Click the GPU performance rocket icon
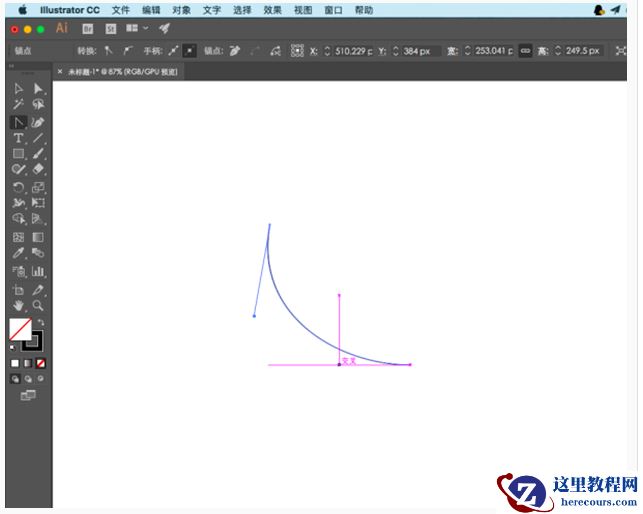 click(165, 28)
